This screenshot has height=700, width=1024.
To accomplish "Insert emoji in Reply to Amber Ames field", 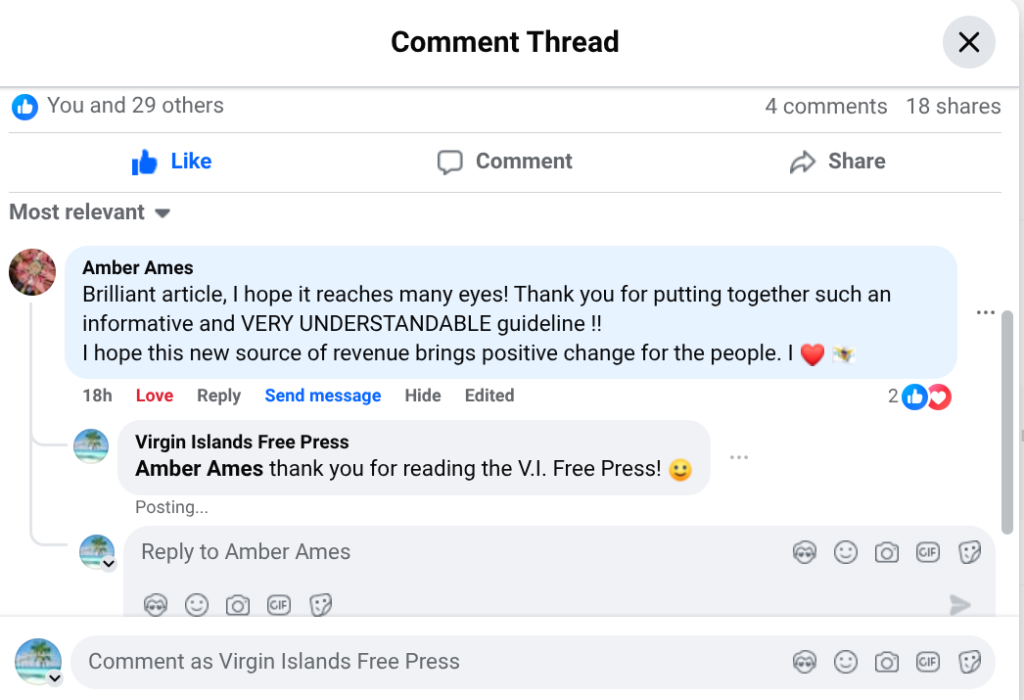I will click(x=846, y=552).
